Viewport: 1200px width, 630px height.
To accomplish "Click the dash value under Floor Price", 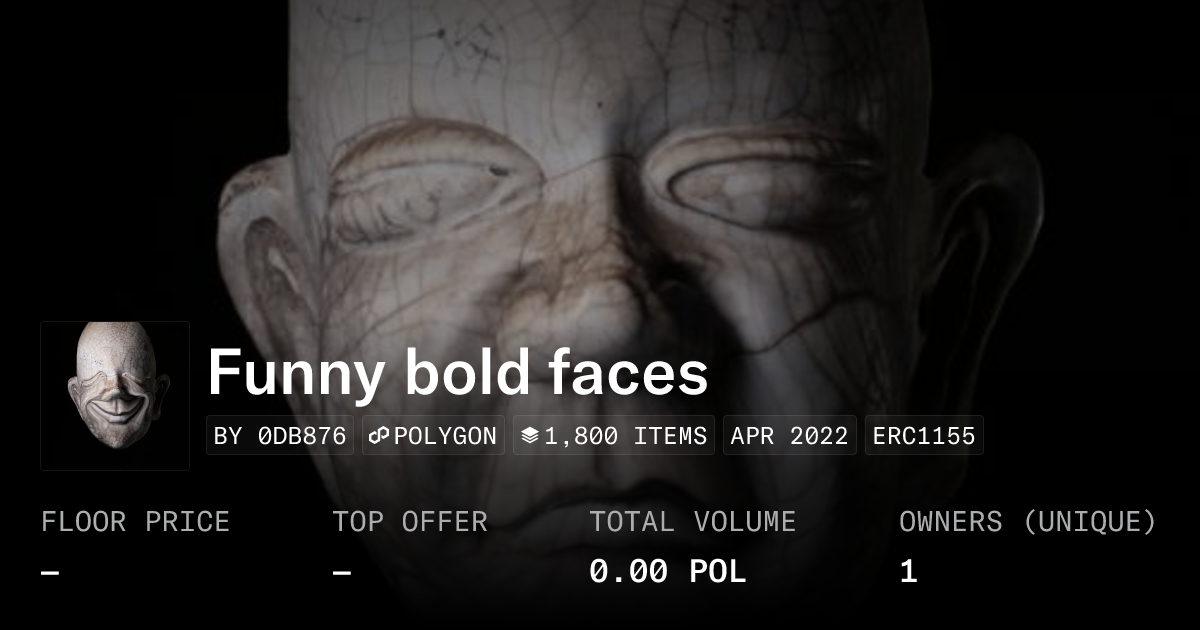I will pyautogui.click(x=50, y=573).
